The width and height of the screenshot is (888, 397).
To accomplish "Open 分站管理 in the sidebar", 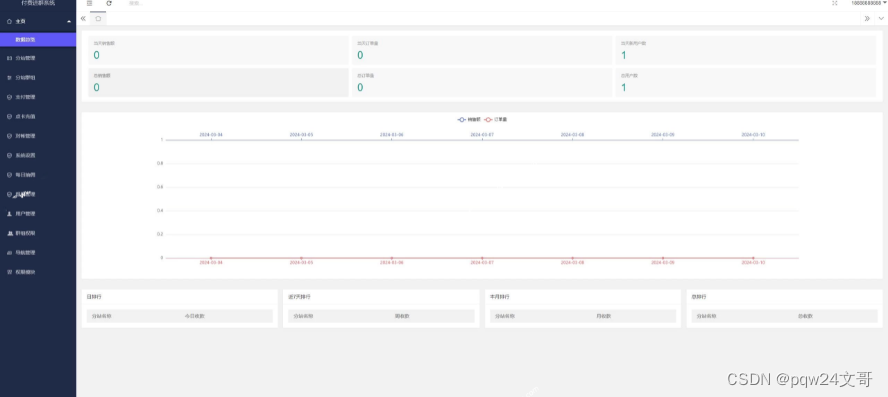I will (38, 58).
